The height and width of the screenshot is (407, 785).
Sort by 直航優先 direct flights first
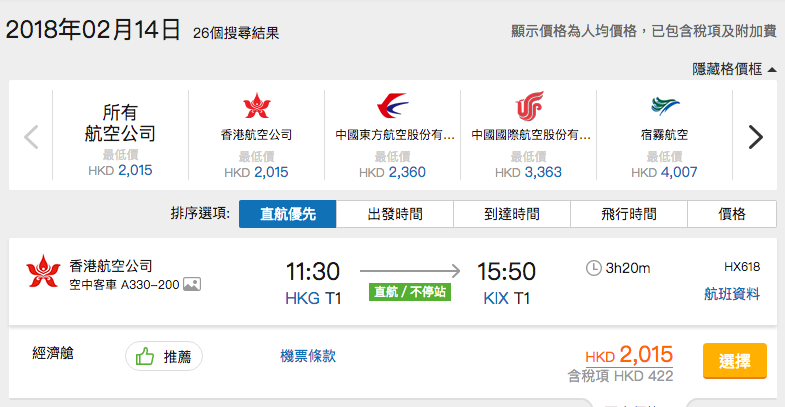tap(288, 214)
